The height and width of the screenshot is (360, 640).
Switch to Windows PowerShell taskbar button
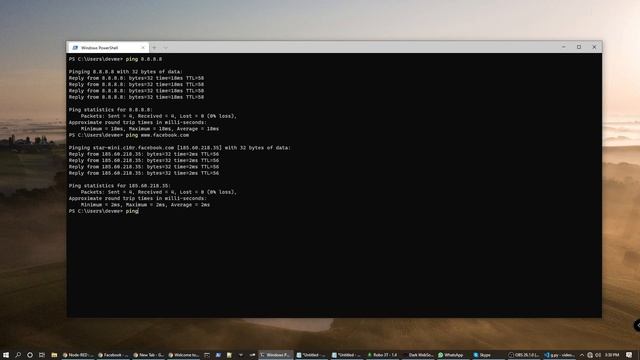point(276,355)
